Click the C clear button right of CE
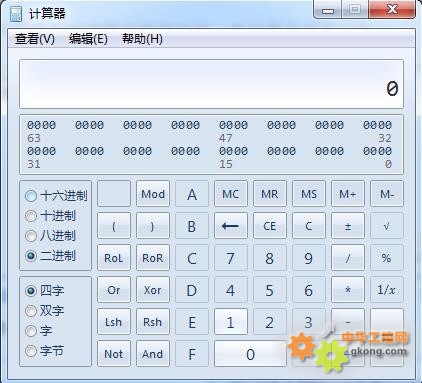 (309, 226)
